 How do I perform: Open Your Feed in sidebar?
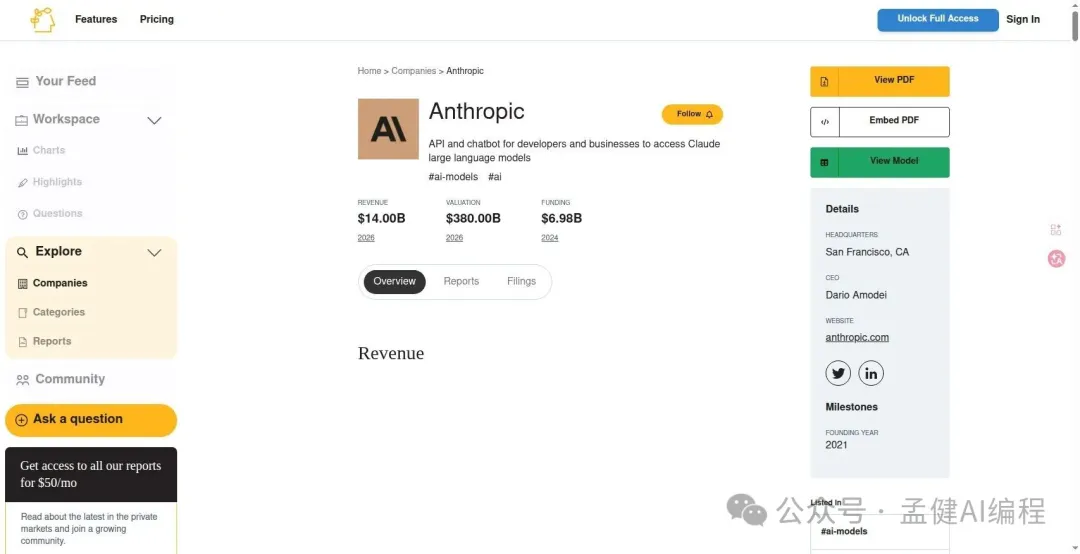[x=65, y=81]
